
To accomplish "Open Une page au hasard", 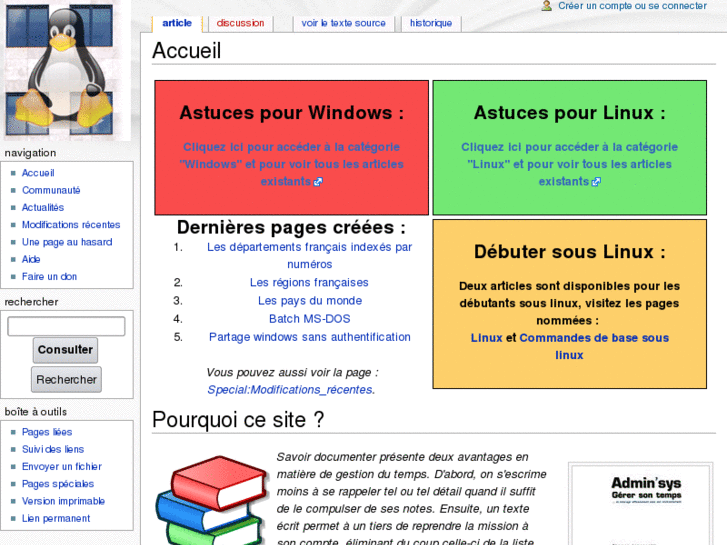I will tap(67, 242).
